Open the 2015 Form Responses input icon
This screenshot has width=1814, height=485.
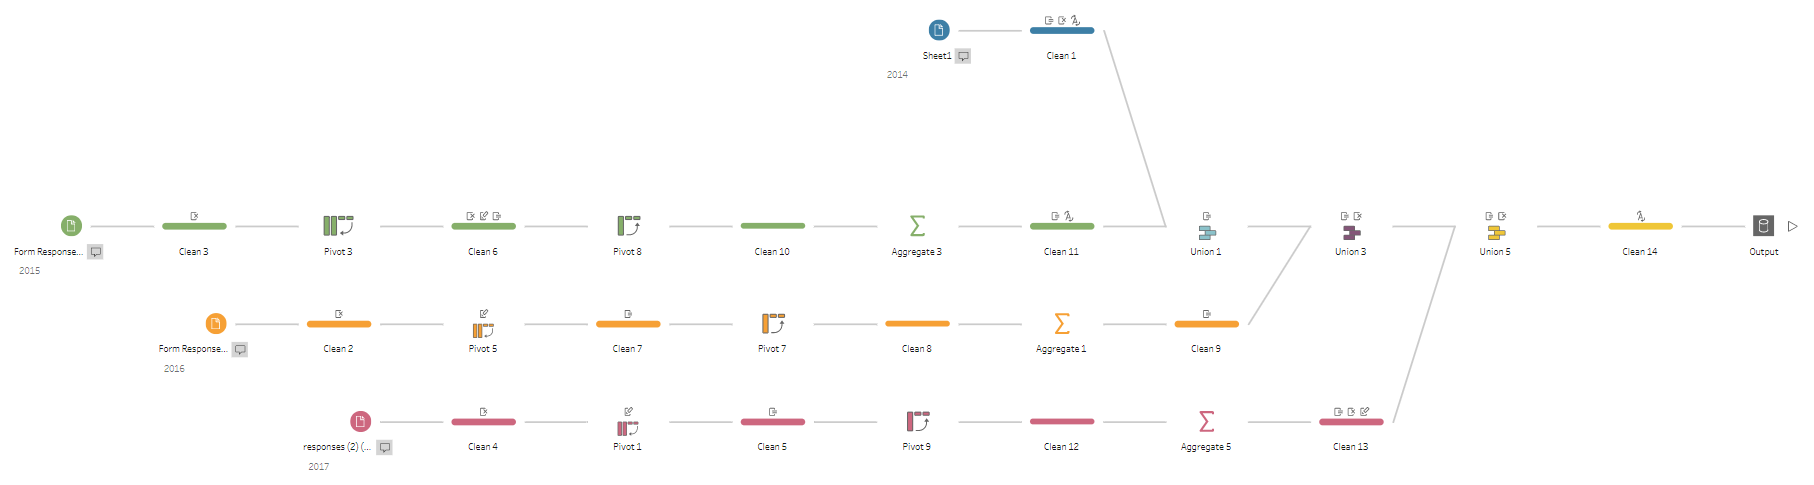(71, 226)
